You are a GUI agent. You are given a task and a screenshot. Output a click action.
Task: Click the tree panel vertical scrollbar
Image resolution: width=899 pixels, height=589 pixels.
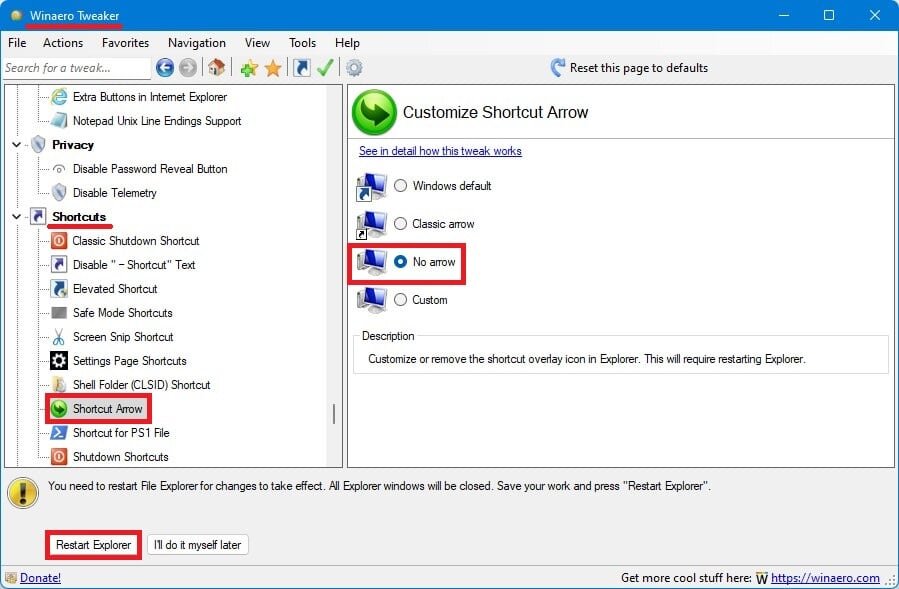[334, 414]
